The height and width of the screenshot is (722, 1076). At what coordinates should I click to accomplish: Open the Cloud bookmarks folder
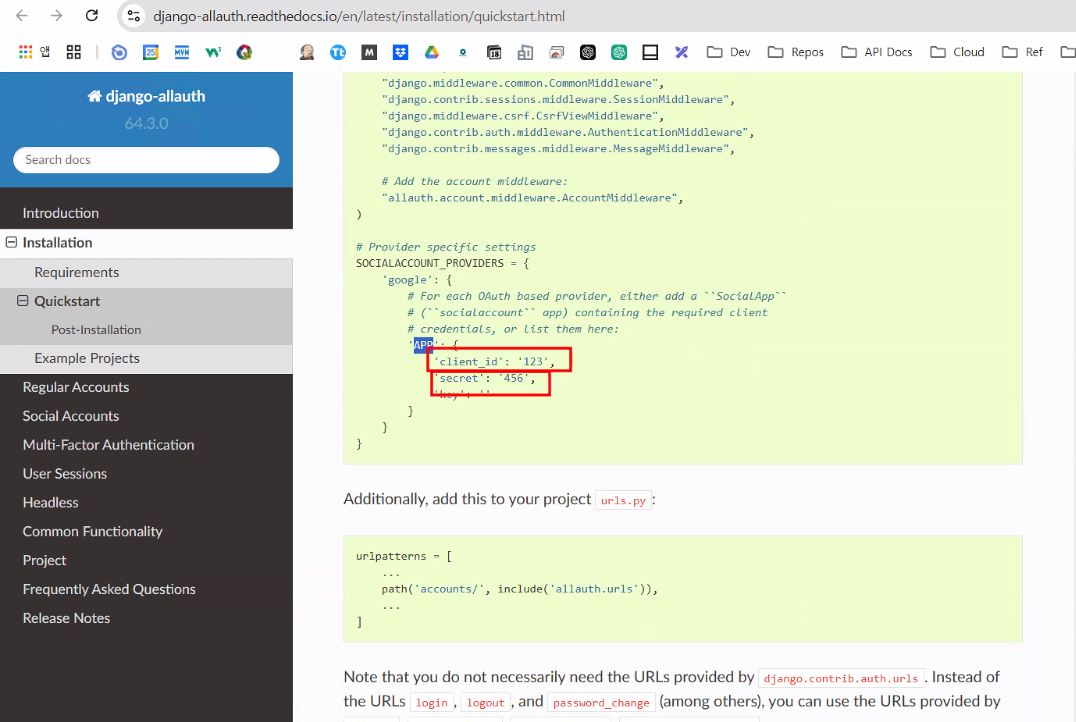coord(957,52)
